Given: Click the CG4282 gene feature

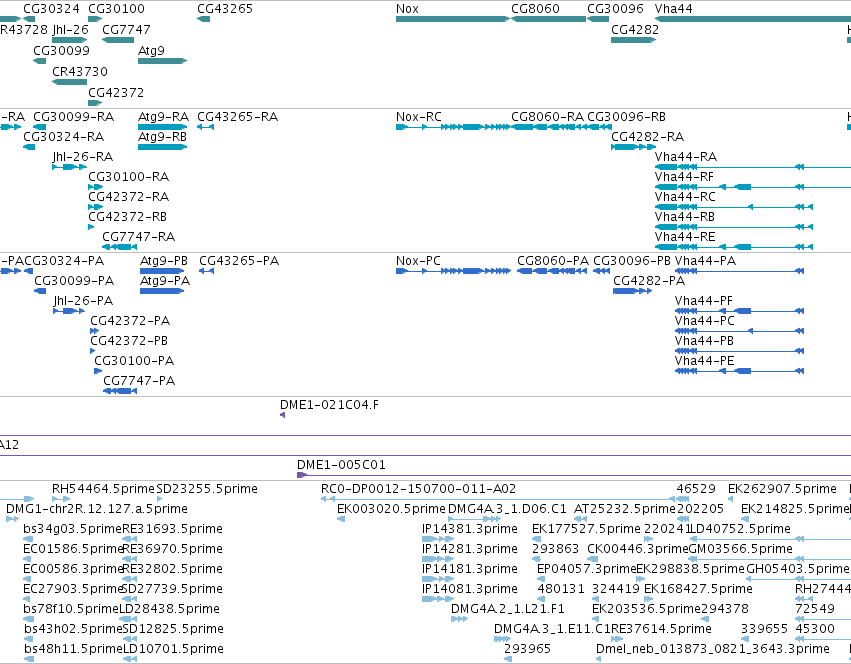Looking at the screenshot, I should pos(633,40).
